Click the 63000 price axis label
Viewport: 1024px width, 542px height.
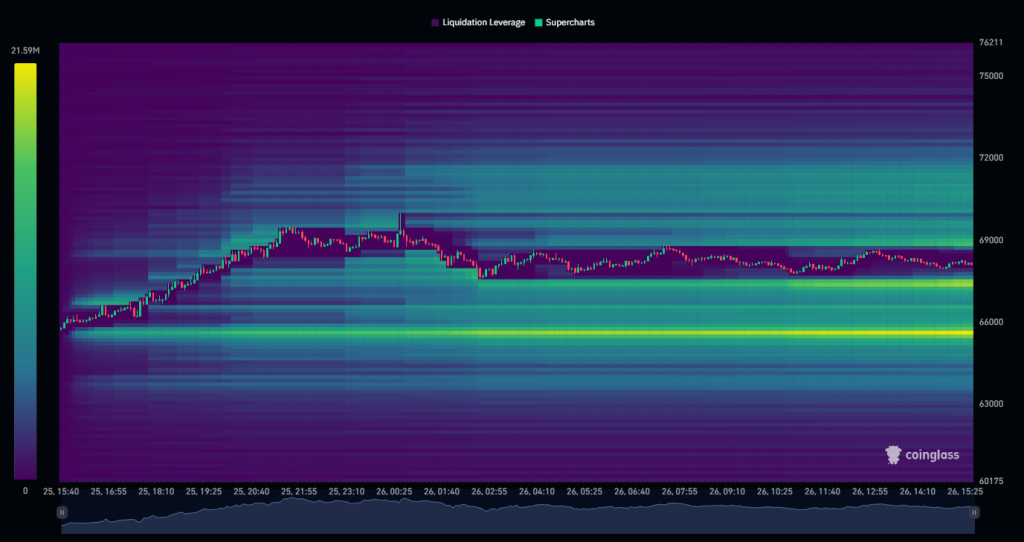(990, 404)
